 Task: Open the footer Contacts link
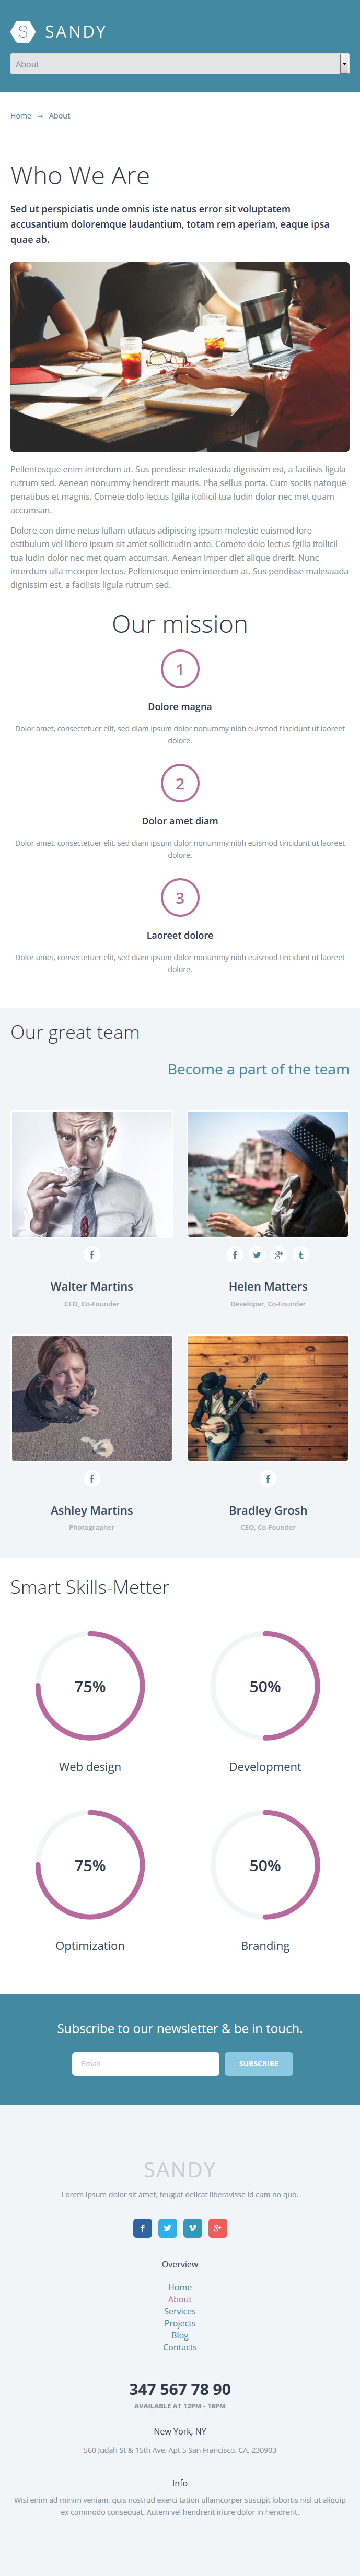[180, 2347]
